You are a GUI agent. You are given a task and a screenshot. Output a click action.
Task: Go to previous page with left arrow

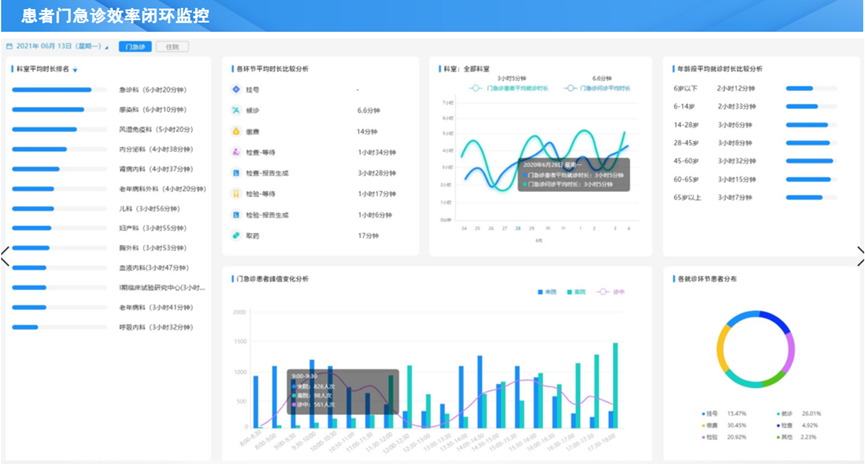(x=5, y=256)
